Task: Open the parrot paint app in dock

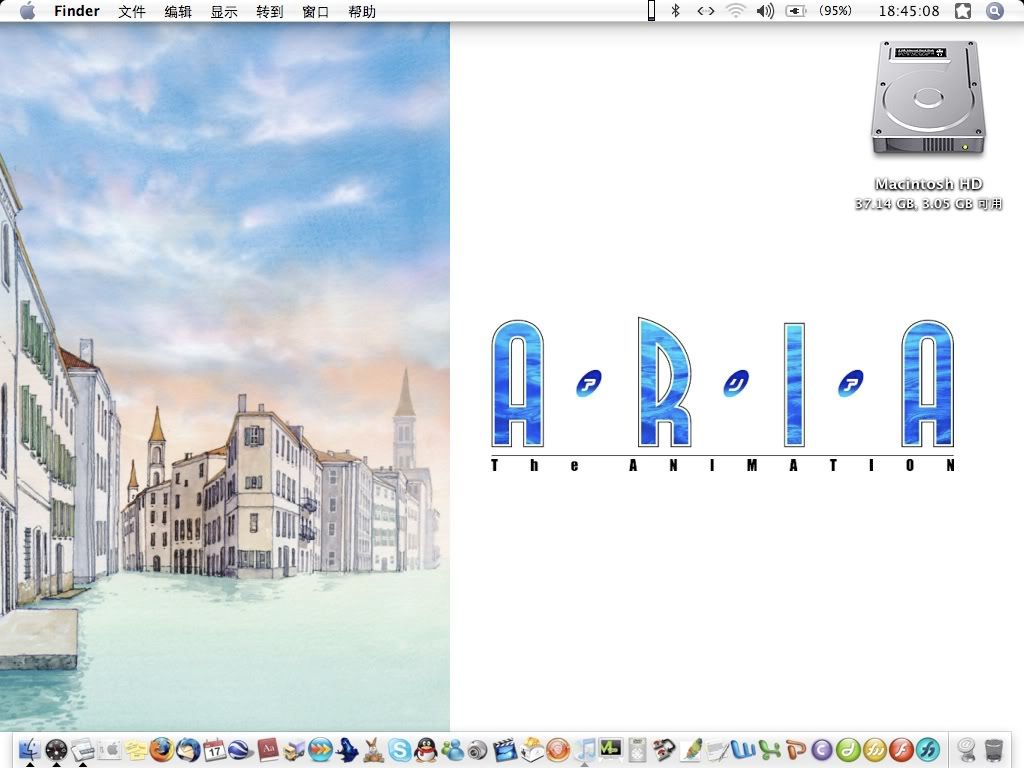Action: (x=691, y=750)
